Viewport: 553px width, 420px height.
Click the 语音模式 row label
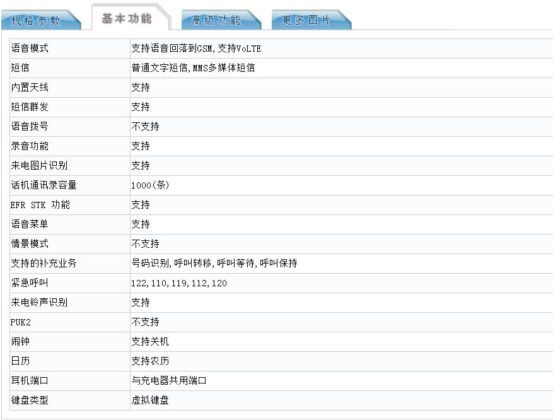point(30,48)
